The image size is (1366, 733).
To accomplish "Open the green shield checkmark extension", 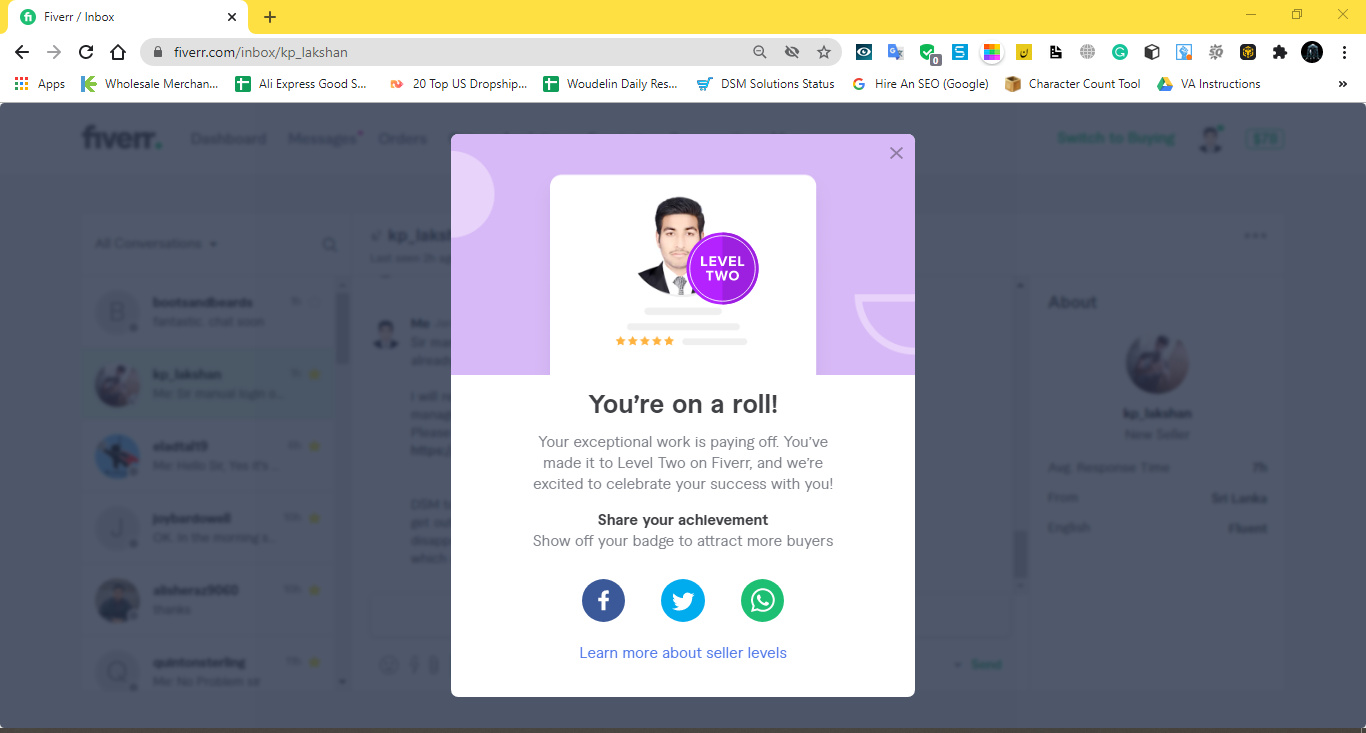I will tap(928, 52).
